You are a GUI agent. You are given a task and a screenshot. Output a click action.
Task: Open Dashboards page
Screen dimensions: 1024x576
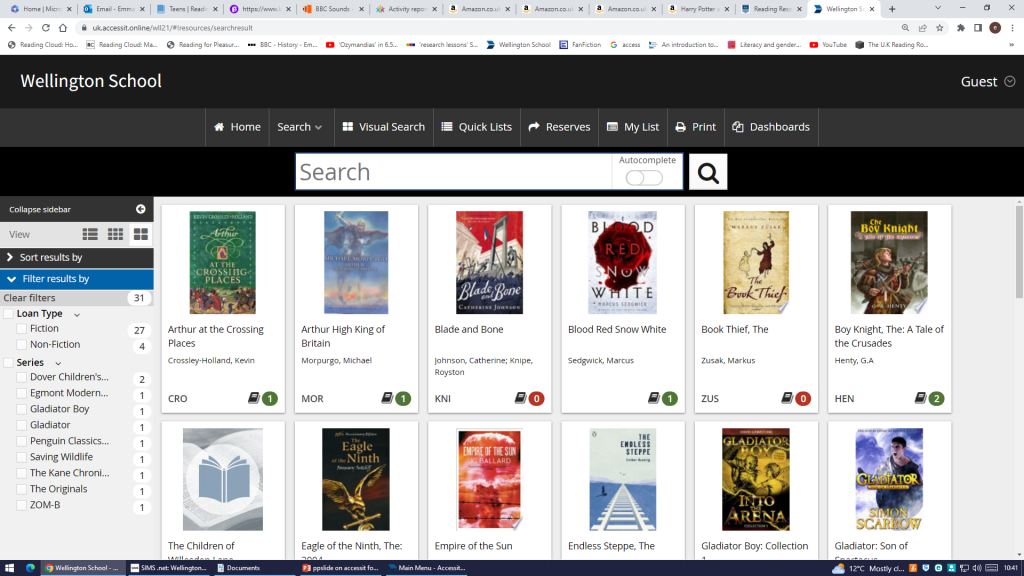click(771, 127)
